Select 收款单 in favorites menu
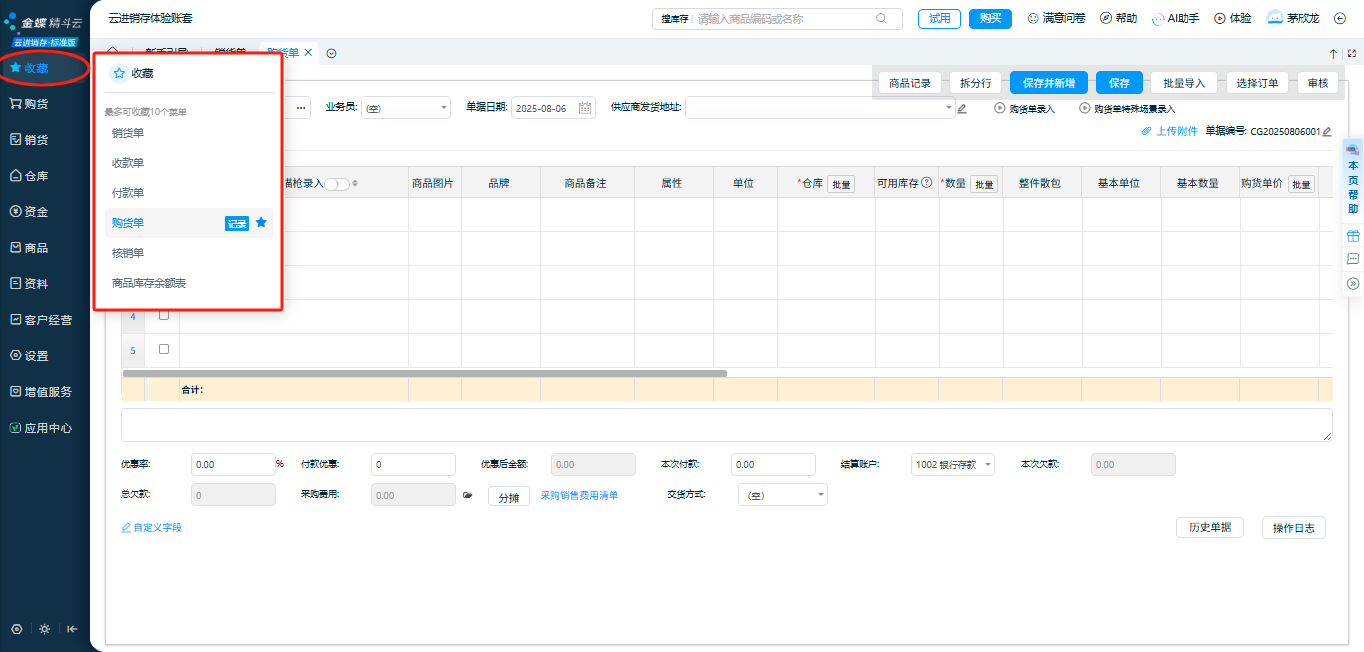1364x652 pixels. point(128,162)
